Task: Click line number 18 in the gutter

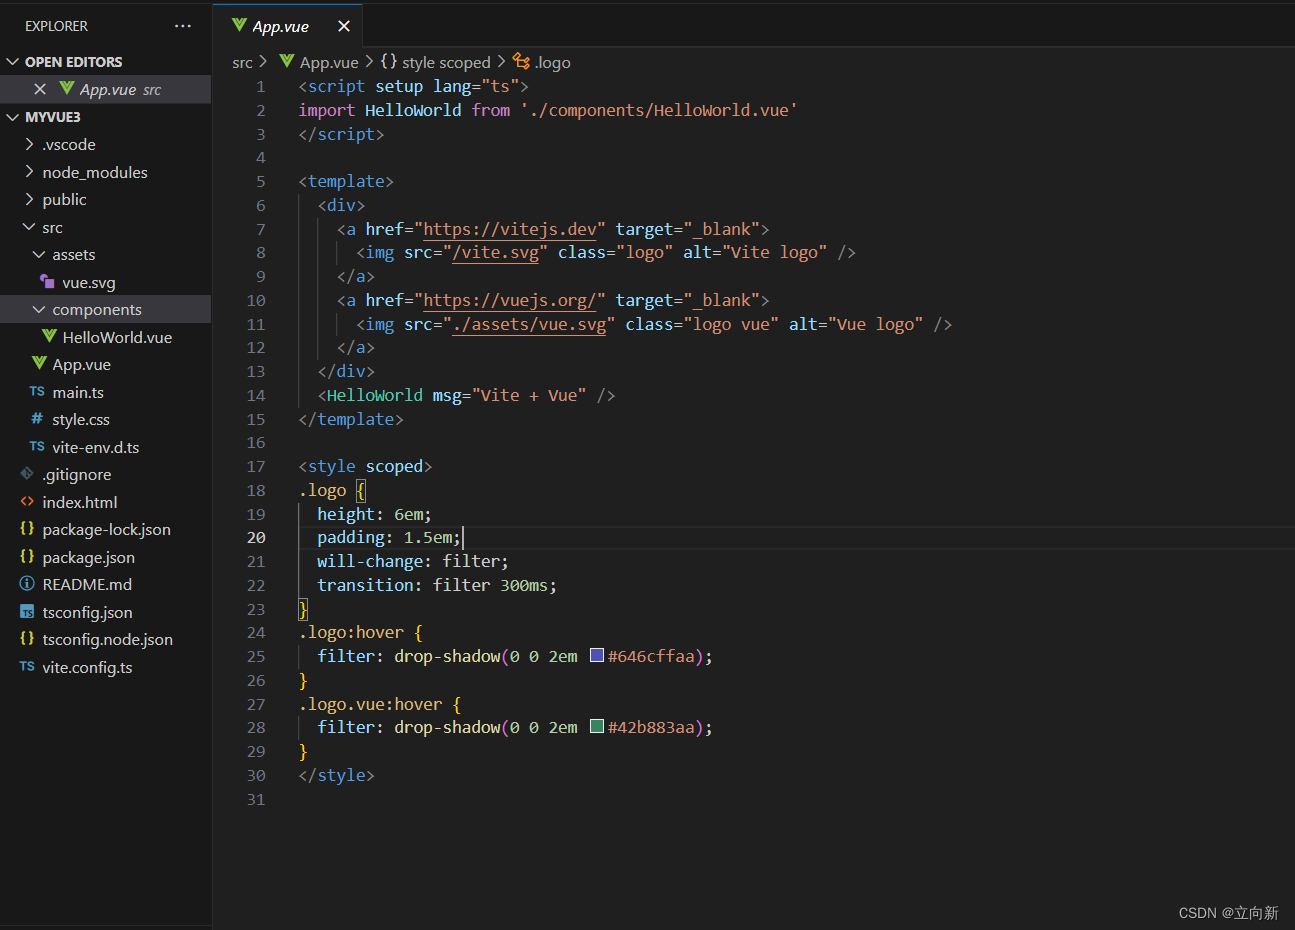Action: (256, 490)
